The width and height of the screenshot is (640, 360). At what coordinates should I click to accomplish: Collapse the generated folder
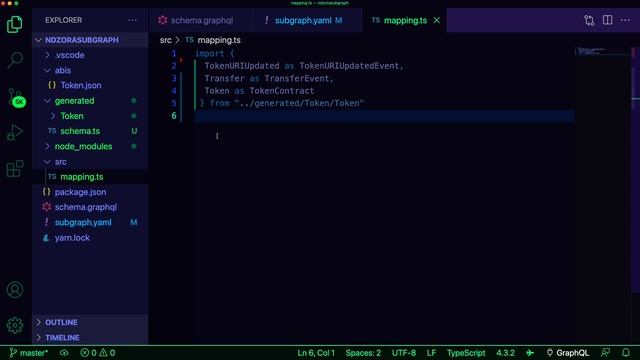(x=90, y=101)
